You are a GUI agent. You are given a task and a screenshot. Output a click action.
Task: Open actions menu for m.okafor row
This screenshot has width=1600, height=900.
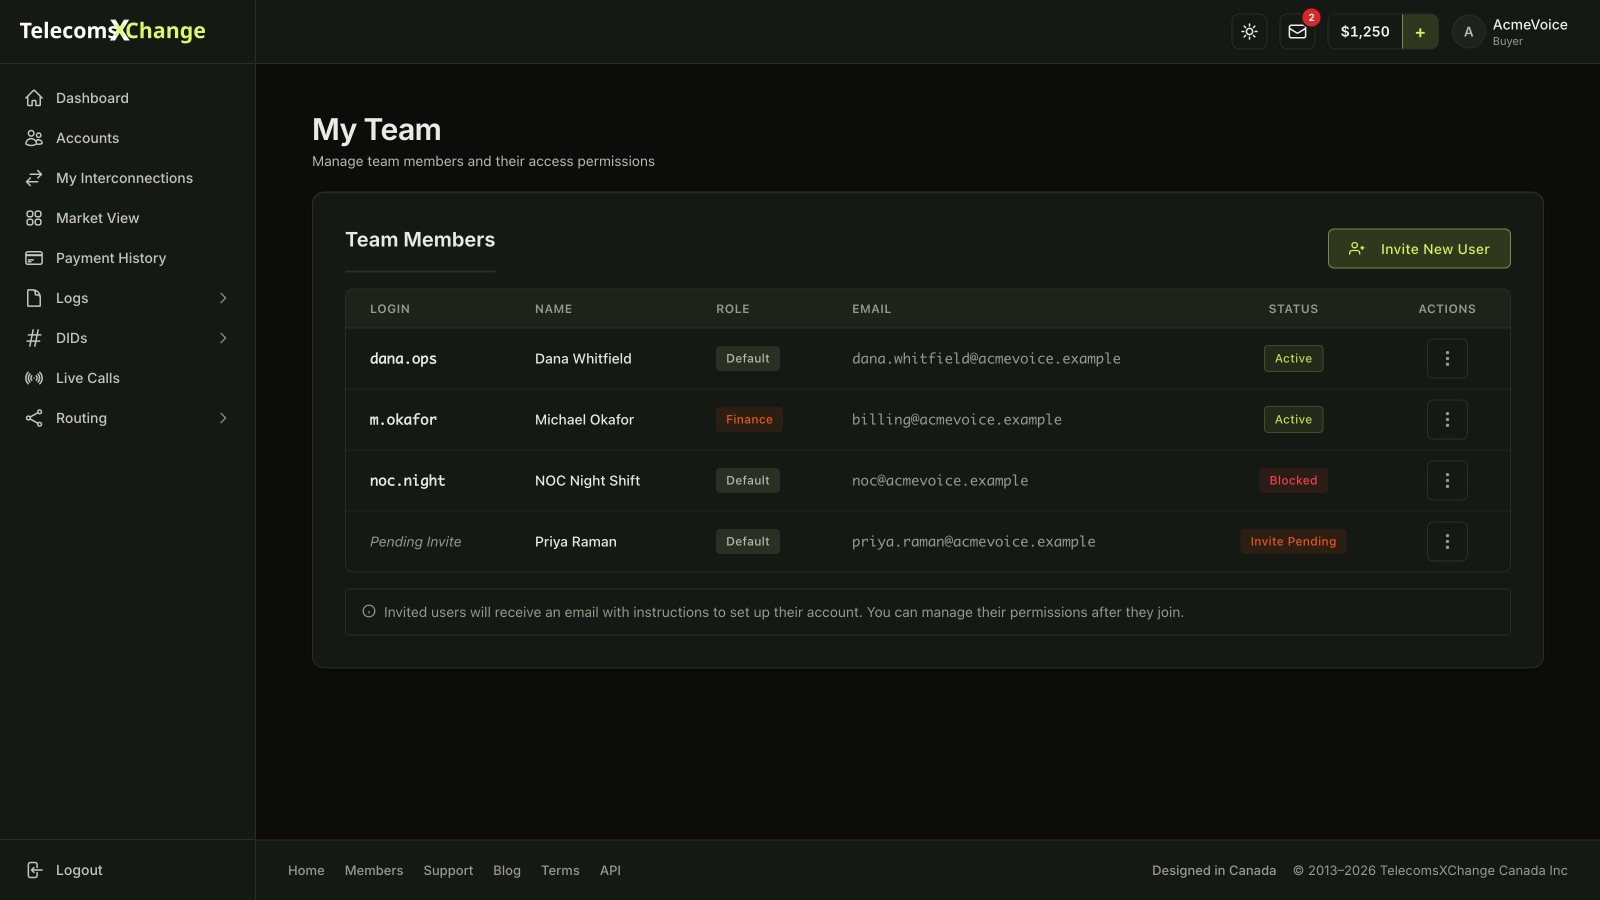point(1447,420)
